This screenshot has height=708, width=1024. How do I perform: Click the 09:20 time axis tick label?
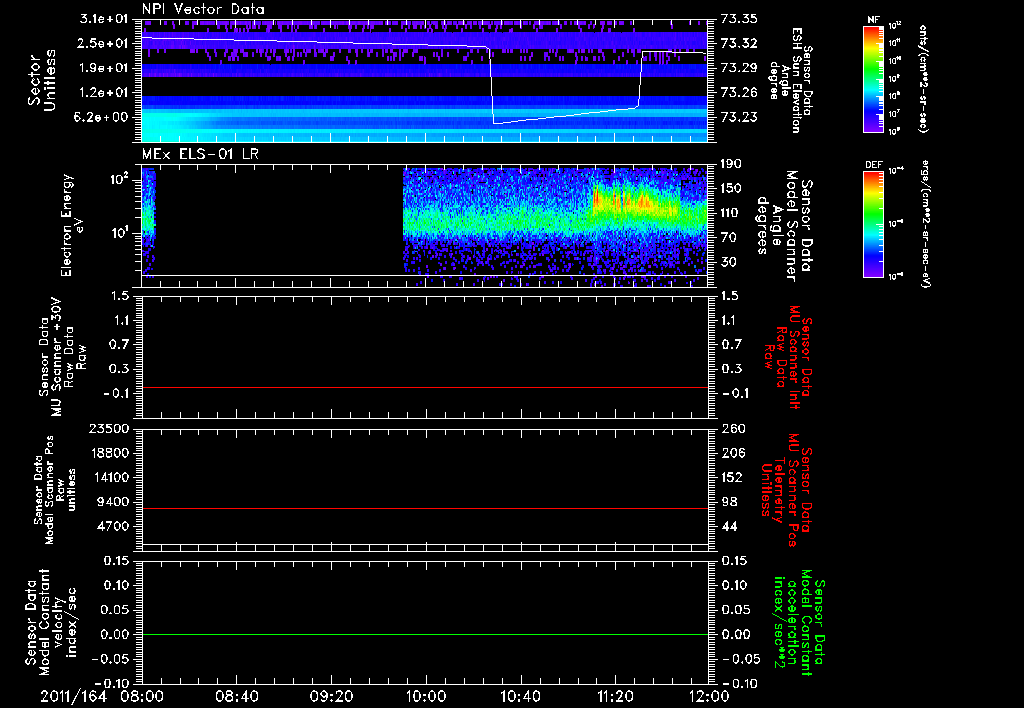[332, 695]
